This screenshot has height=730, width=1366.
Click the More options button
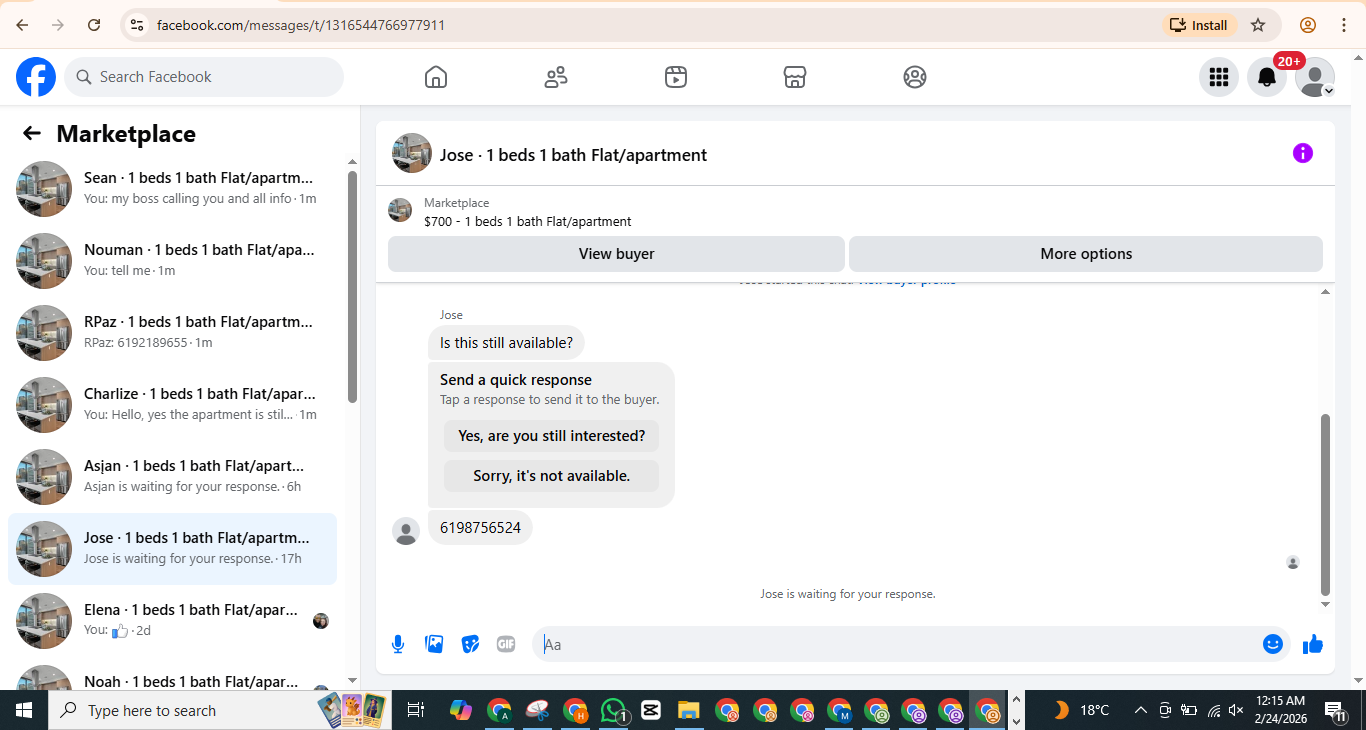(x=1086, y=254)
